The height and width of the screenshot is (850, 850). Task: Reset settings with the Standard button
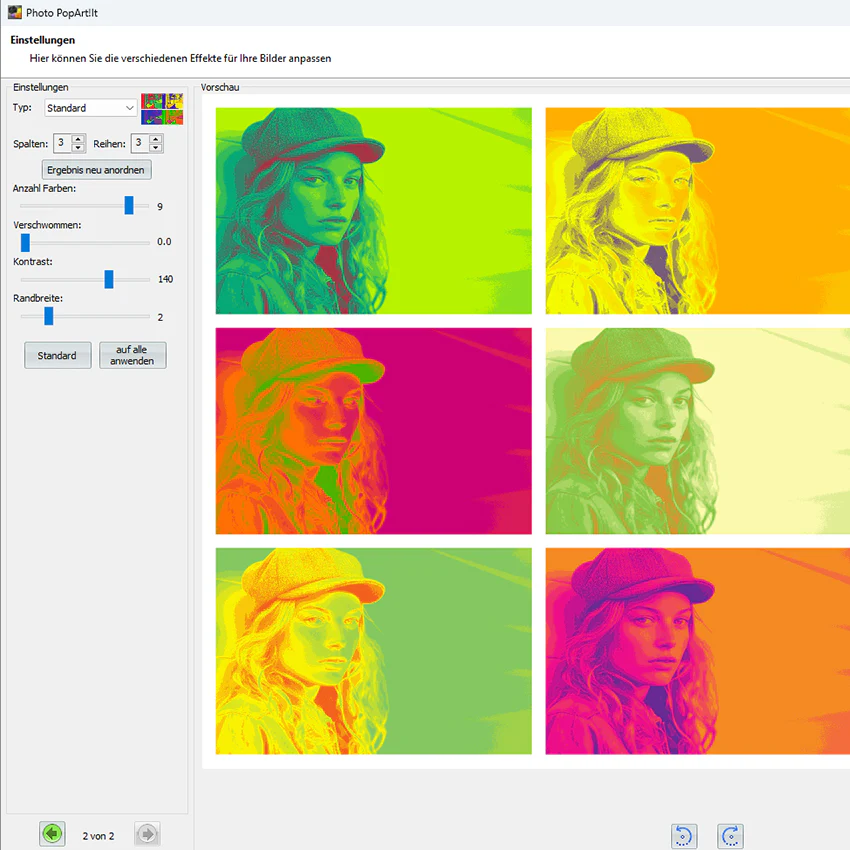tap(57, 356)
